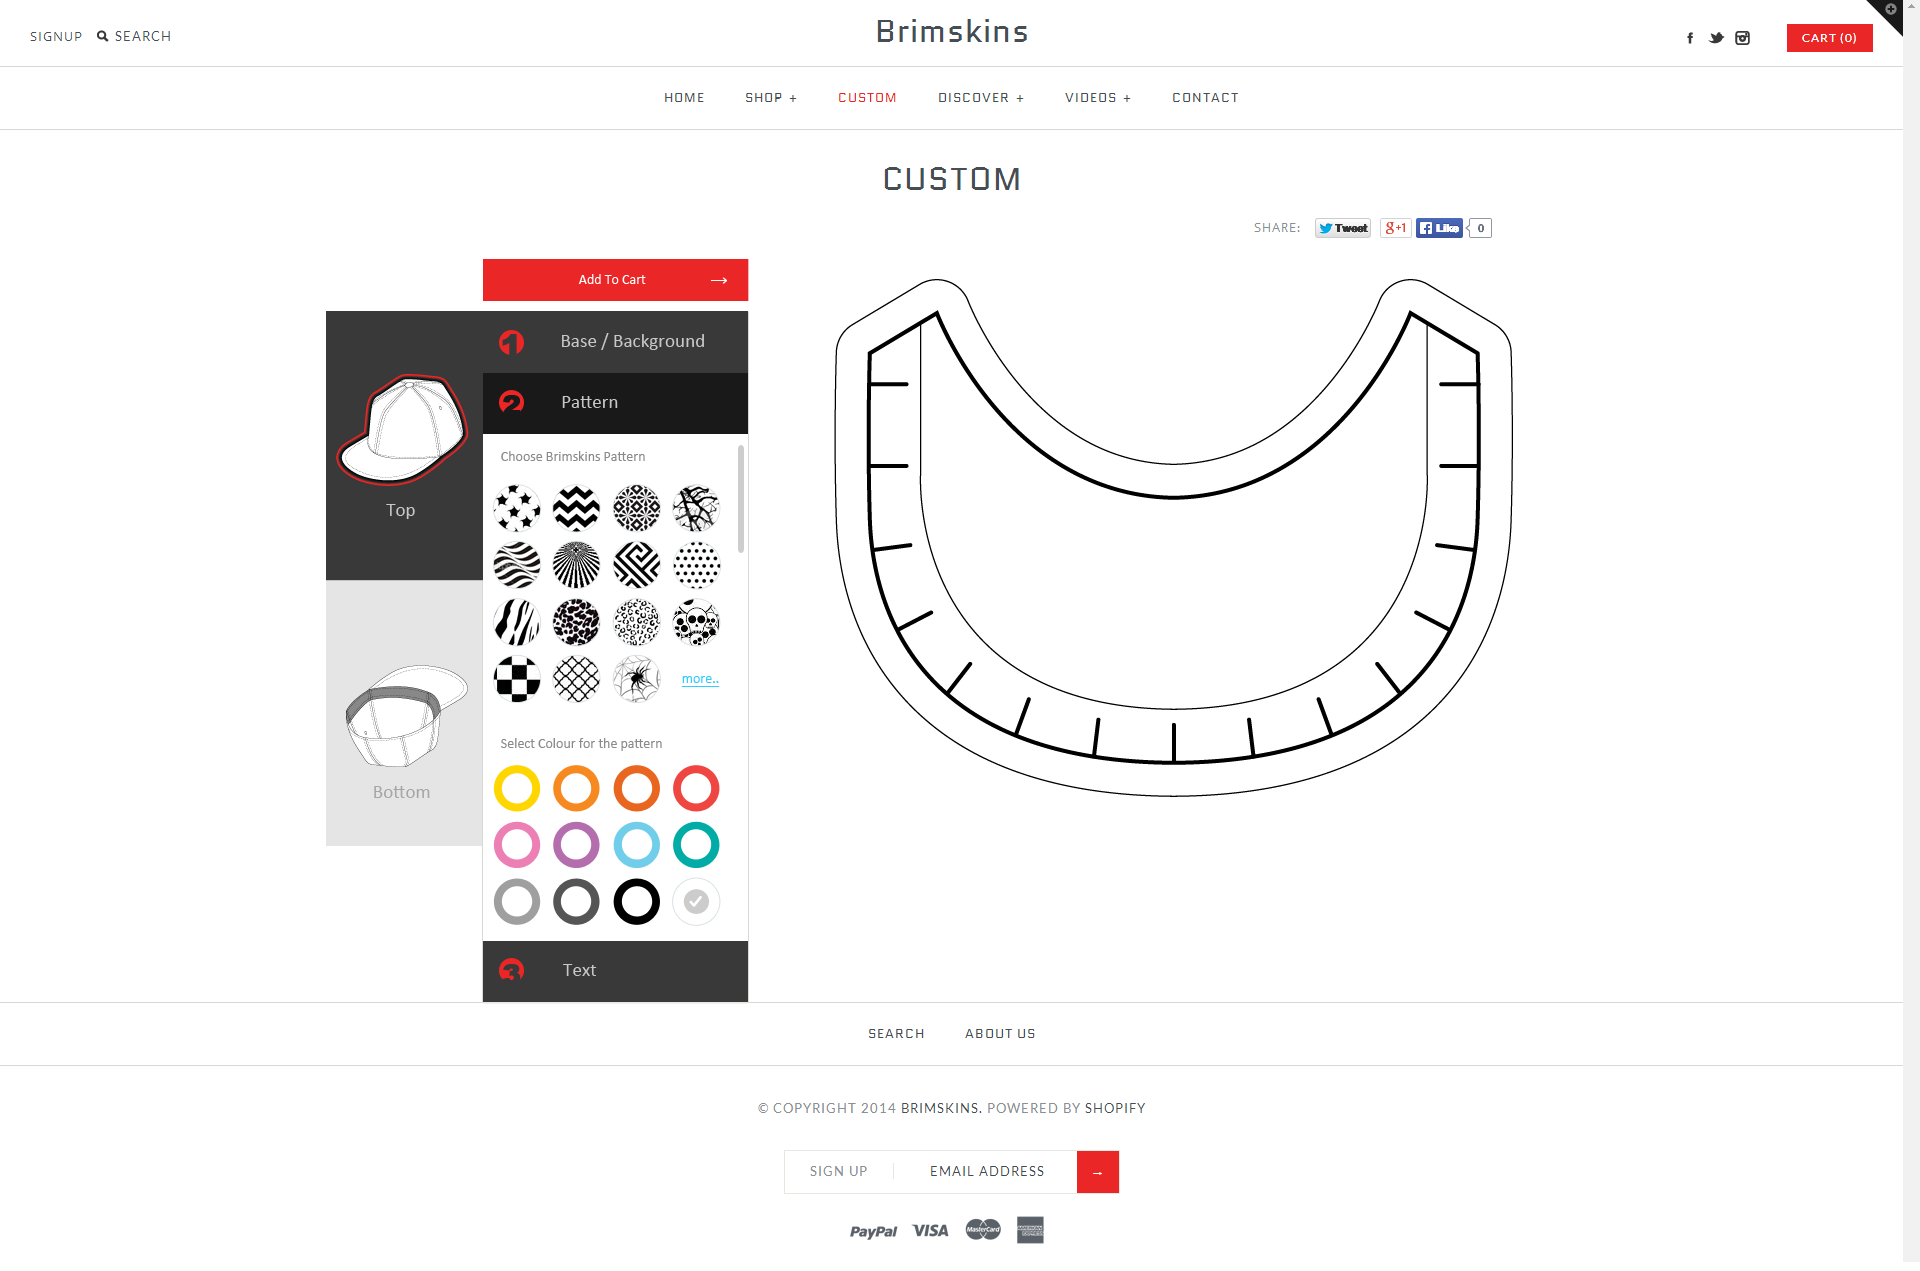Click the Signup link
The width and height of the screenshot is (1920, 1271).
click(x=56, y=36)
